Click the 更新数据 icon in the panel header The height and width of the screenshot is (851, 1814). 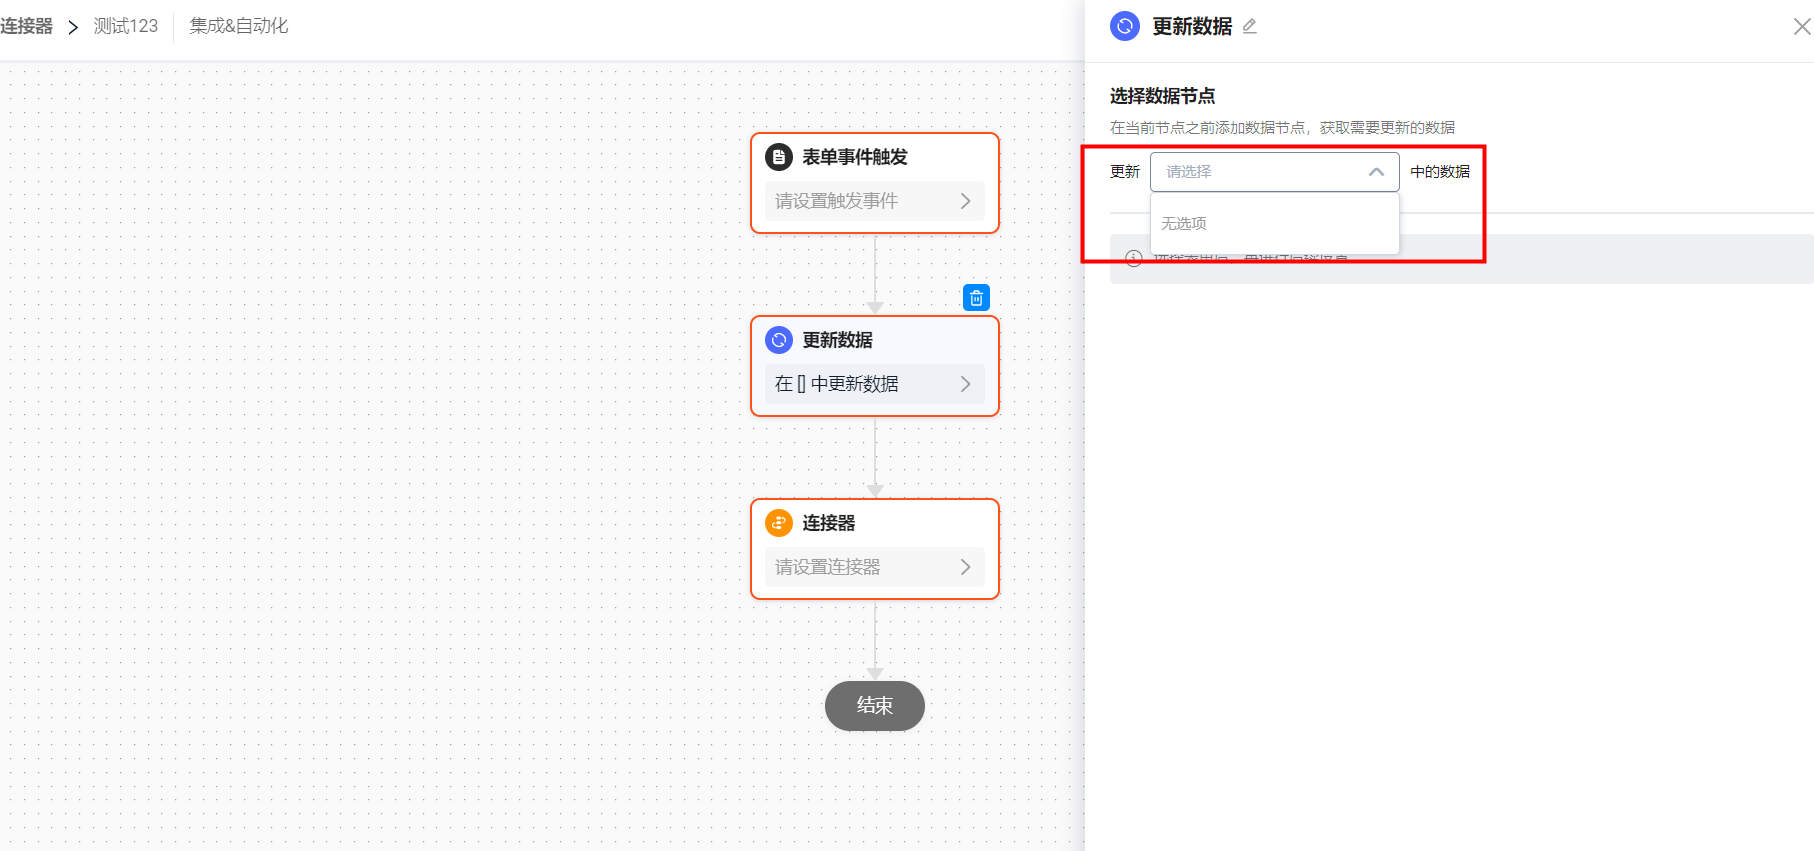pos(1125,26)
